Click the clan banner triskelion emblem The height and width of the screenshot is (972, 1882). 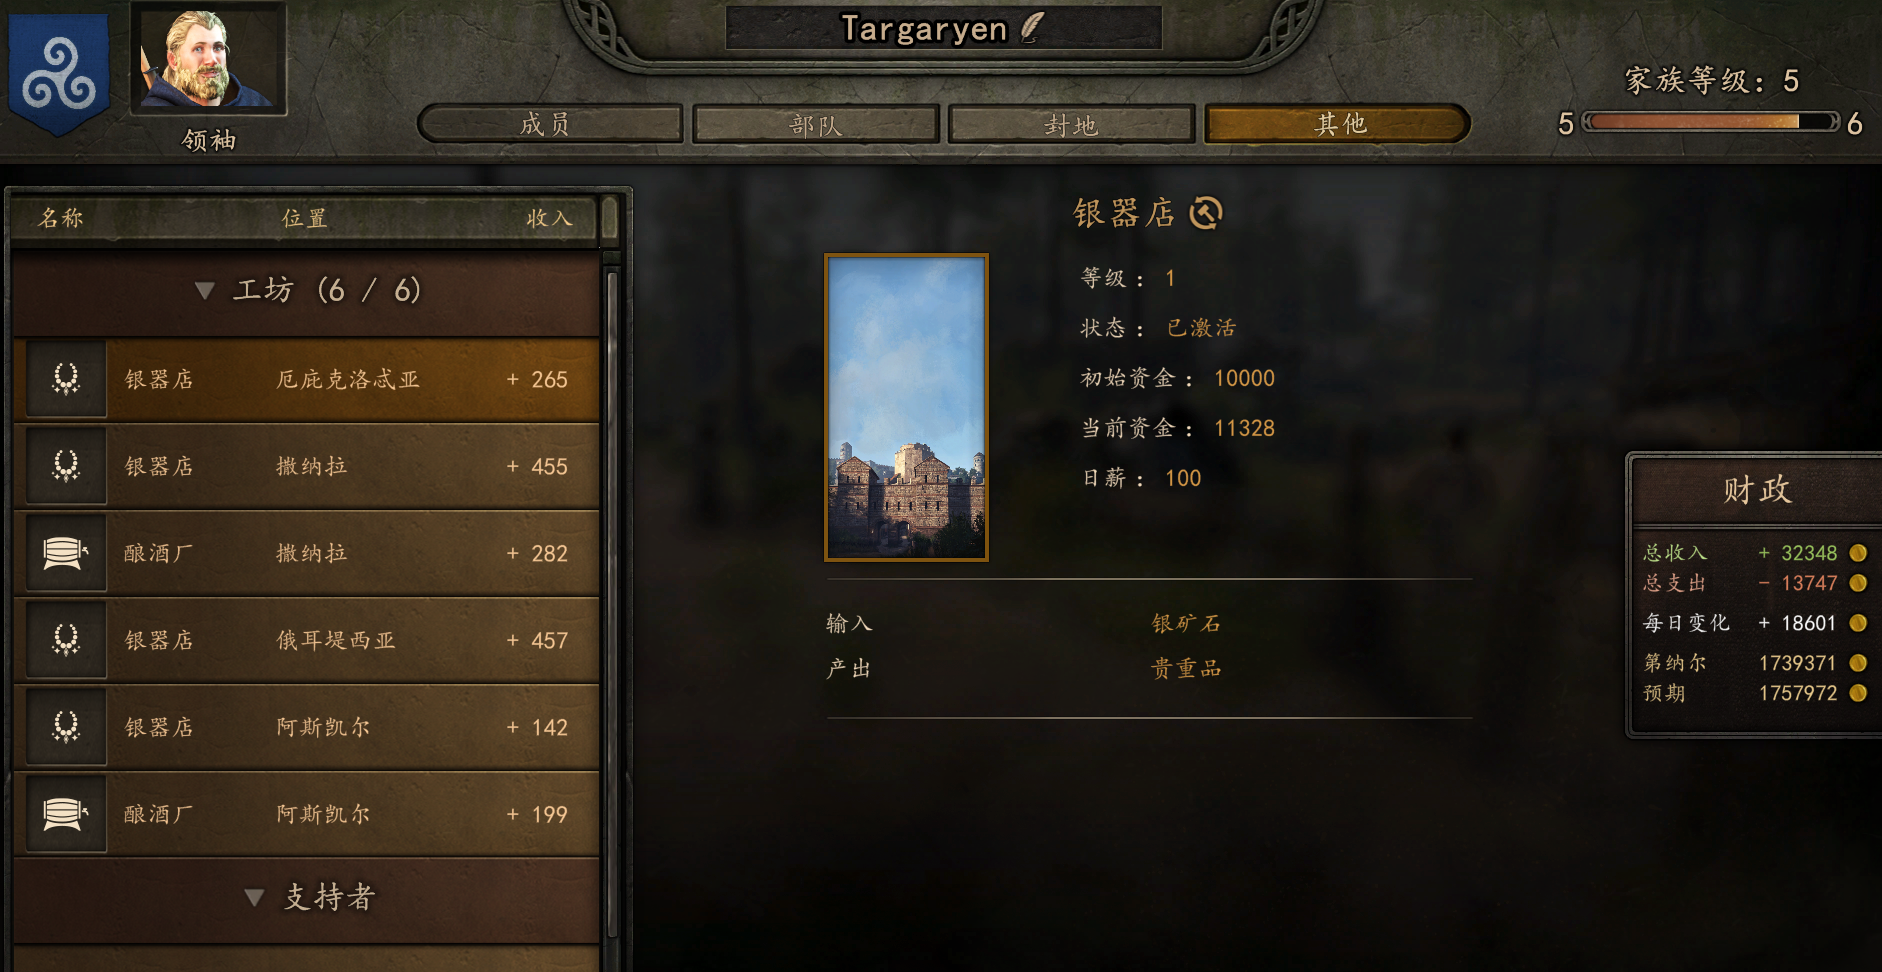59,72
